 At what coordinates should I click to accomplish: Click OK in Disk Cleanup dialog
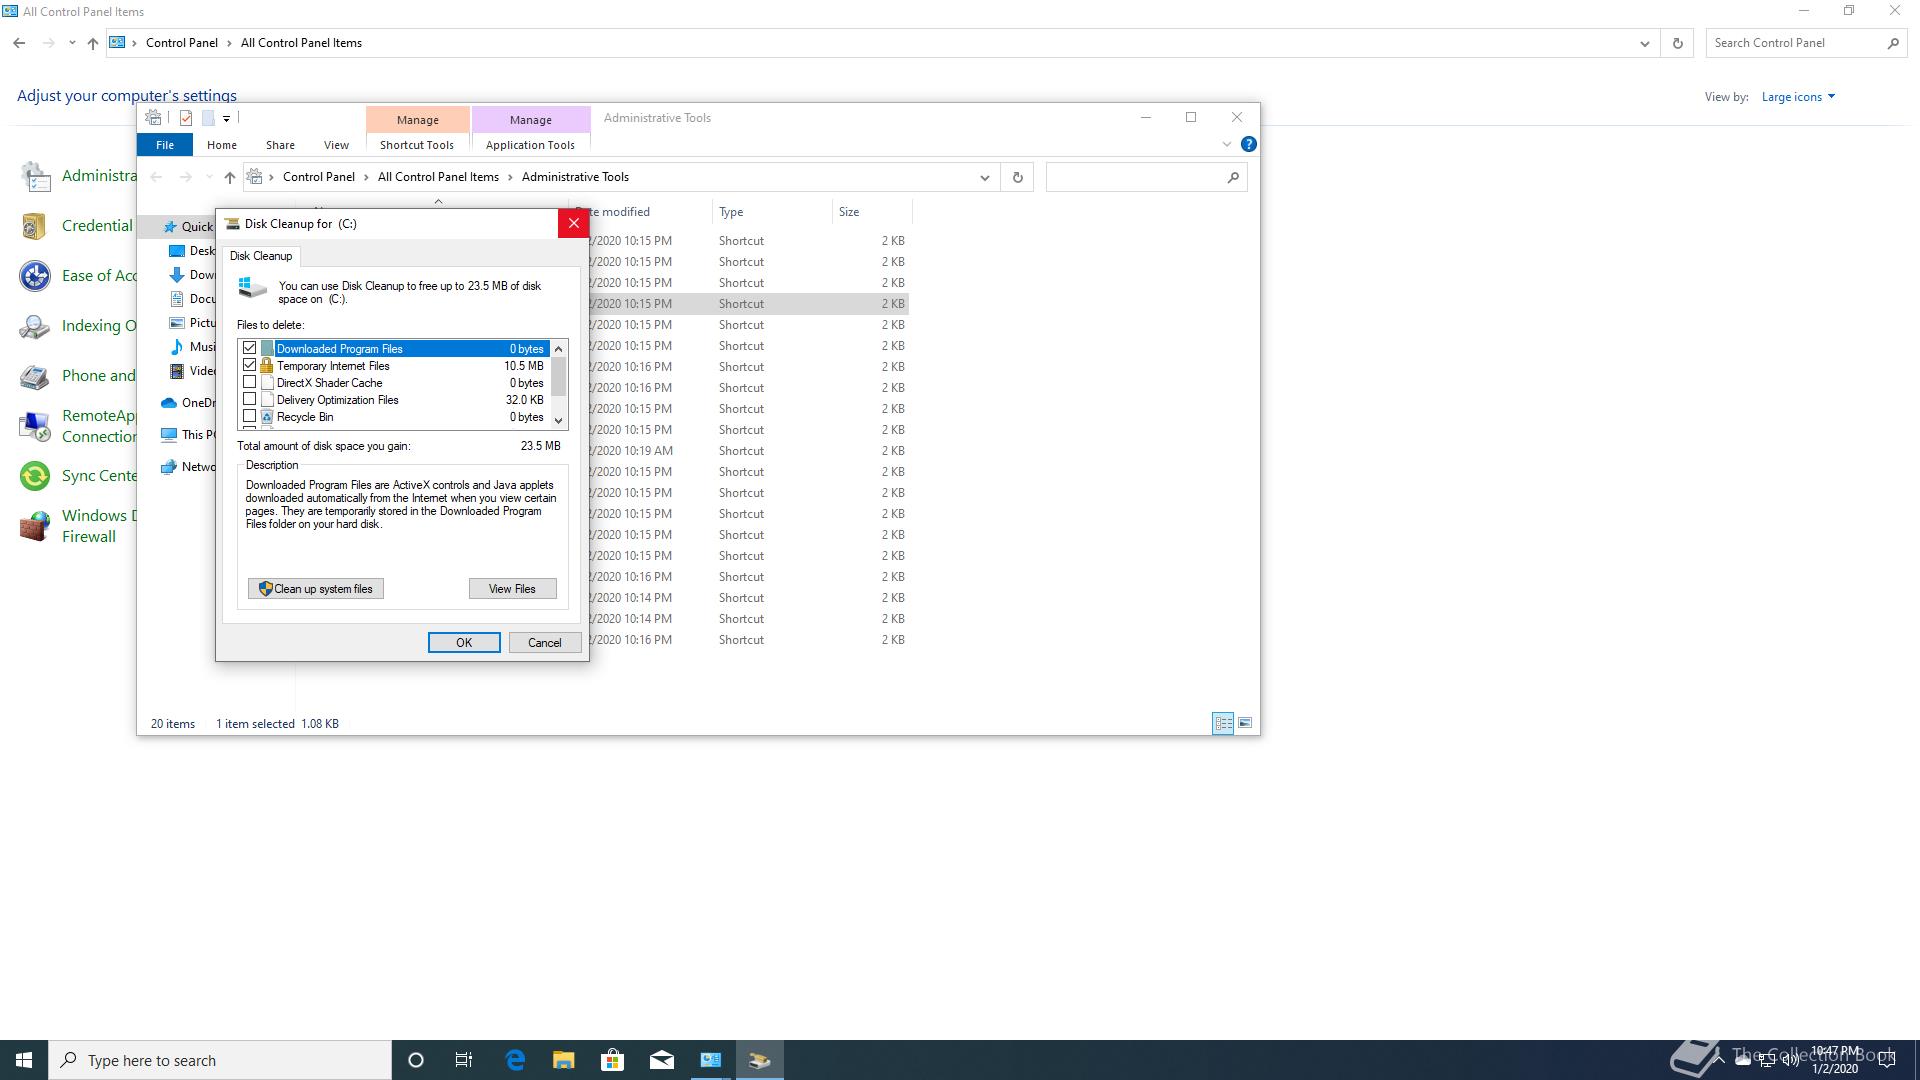pyautogui.click(x=464, y=642)
